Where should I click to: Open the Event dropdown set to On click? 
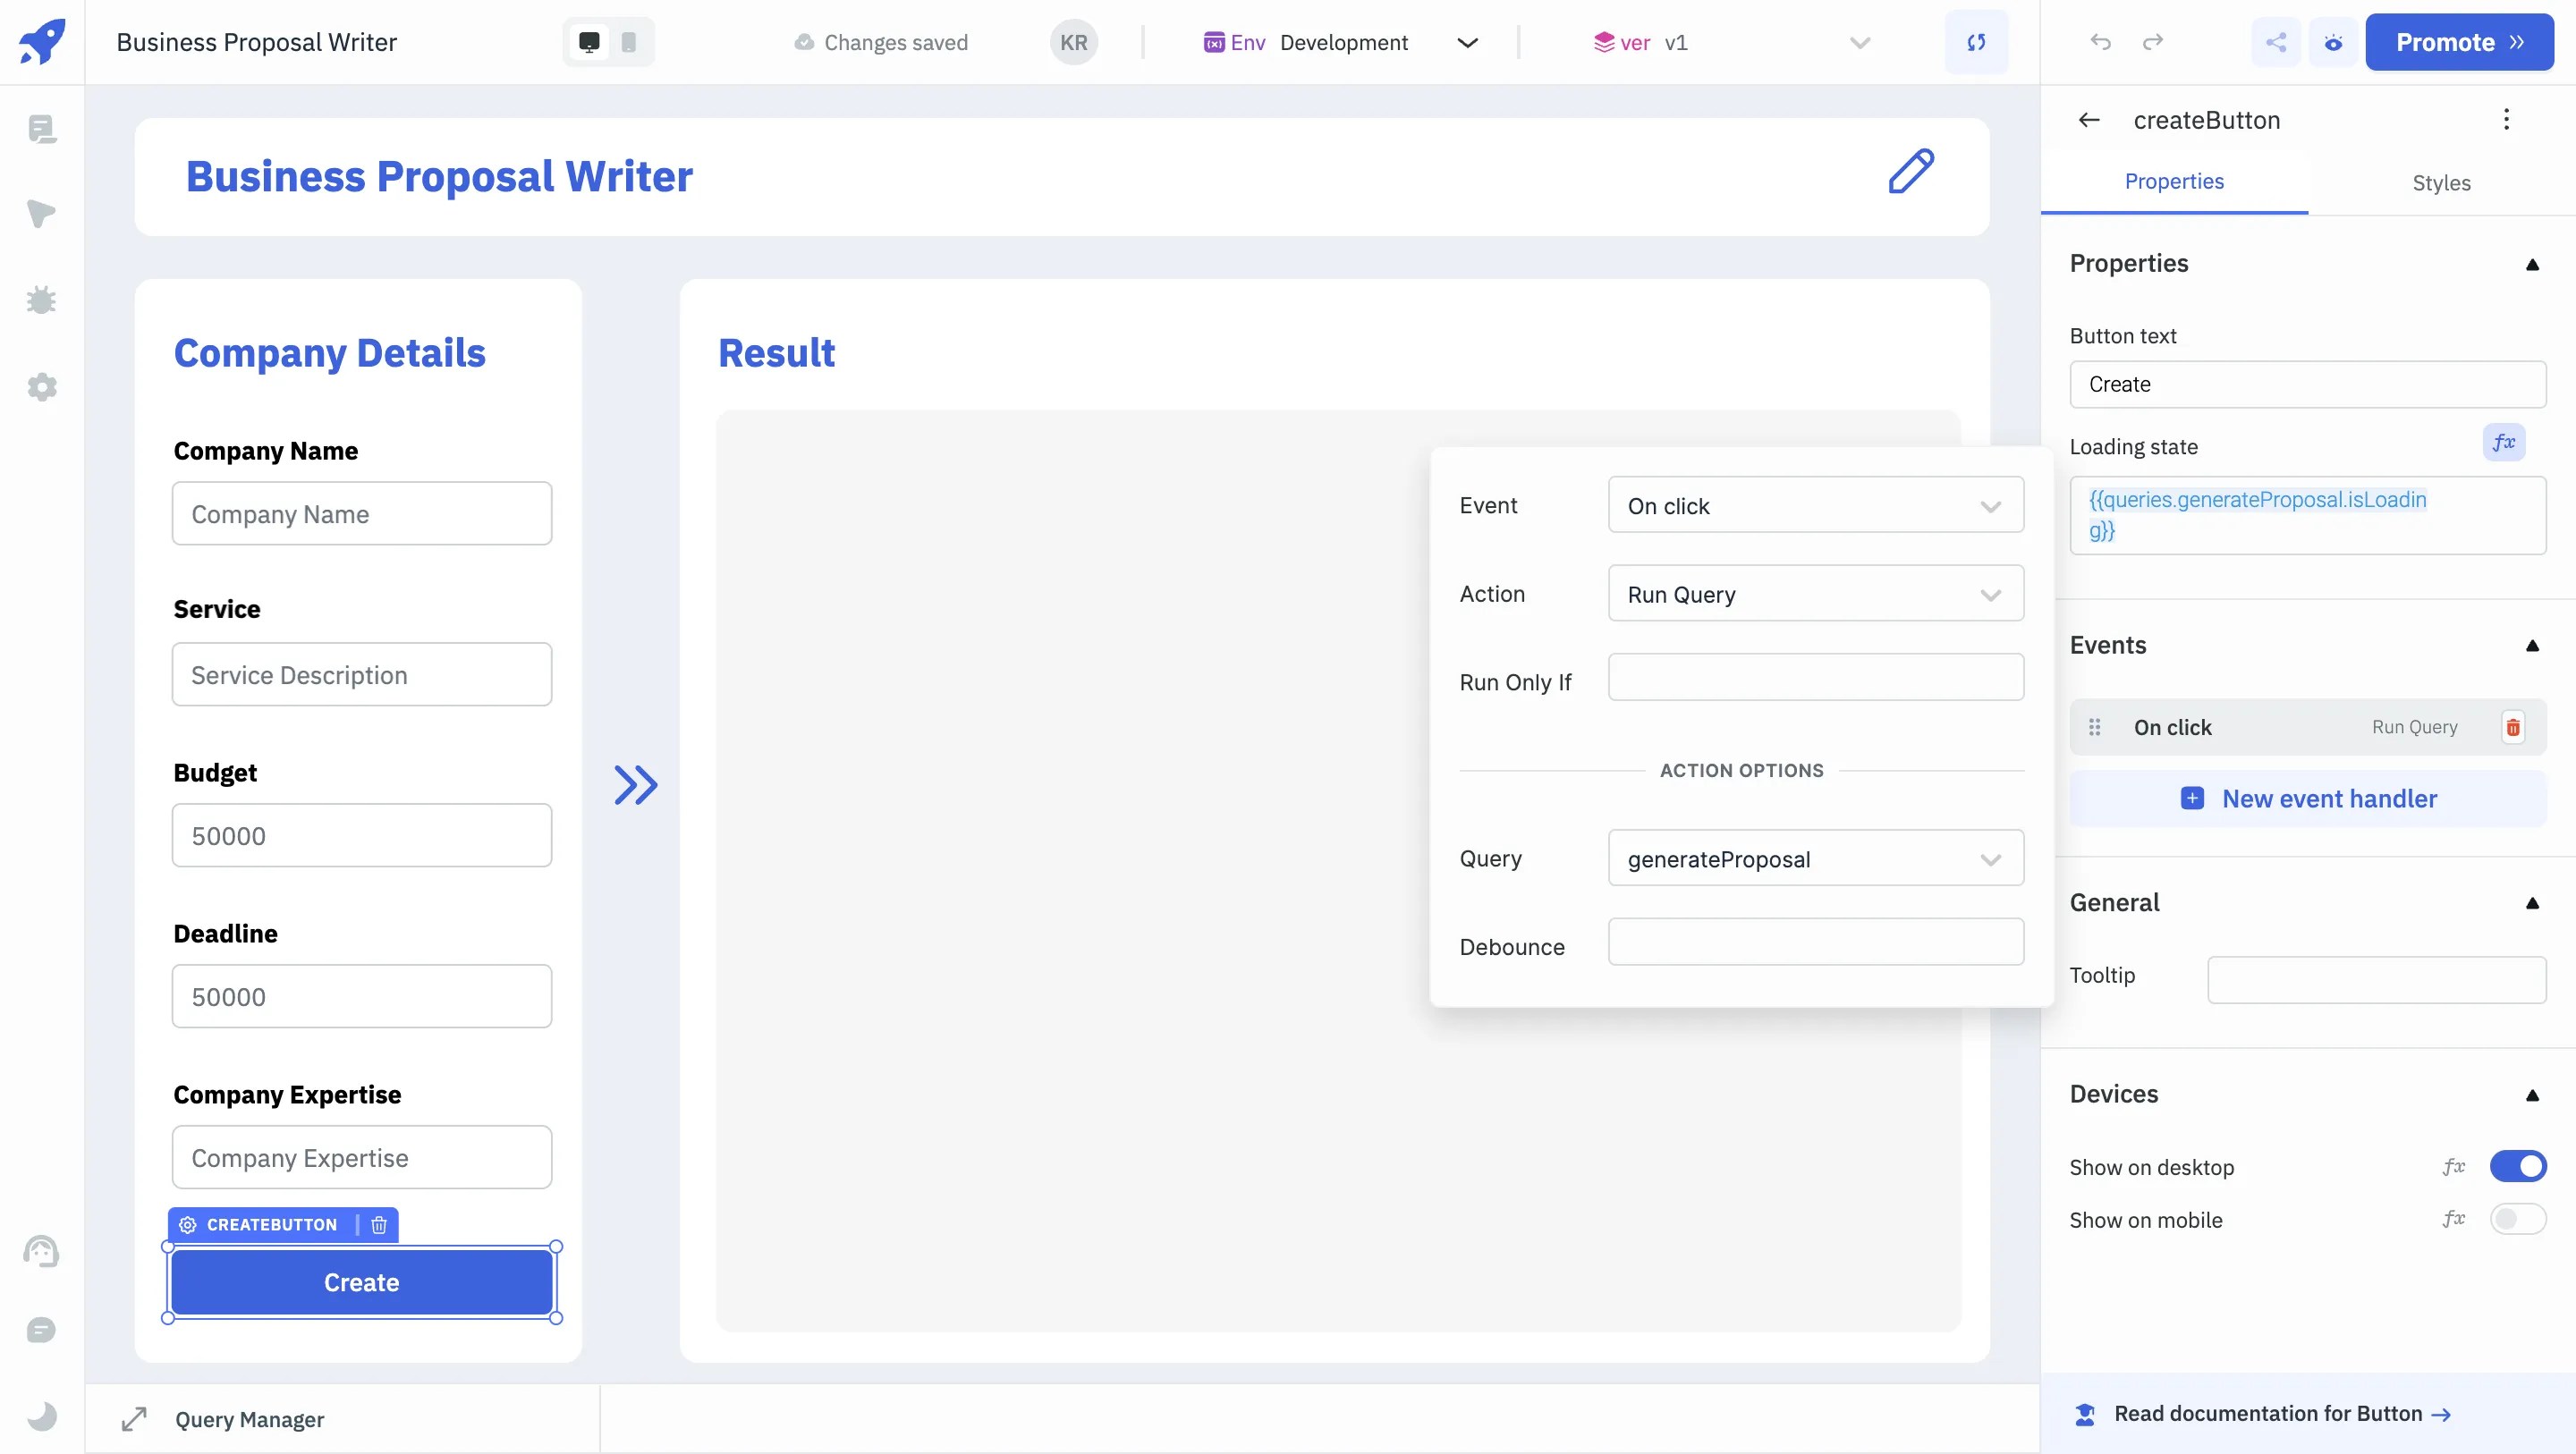pos(1816,506)
